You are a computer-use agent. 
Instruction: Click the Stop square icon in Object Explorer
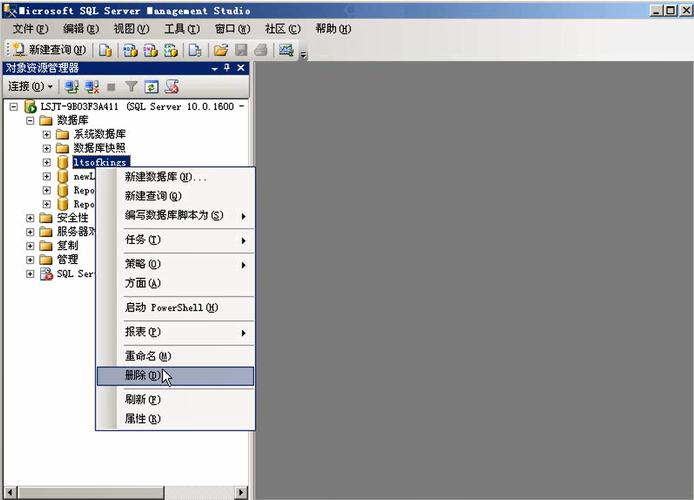[111, 87]
